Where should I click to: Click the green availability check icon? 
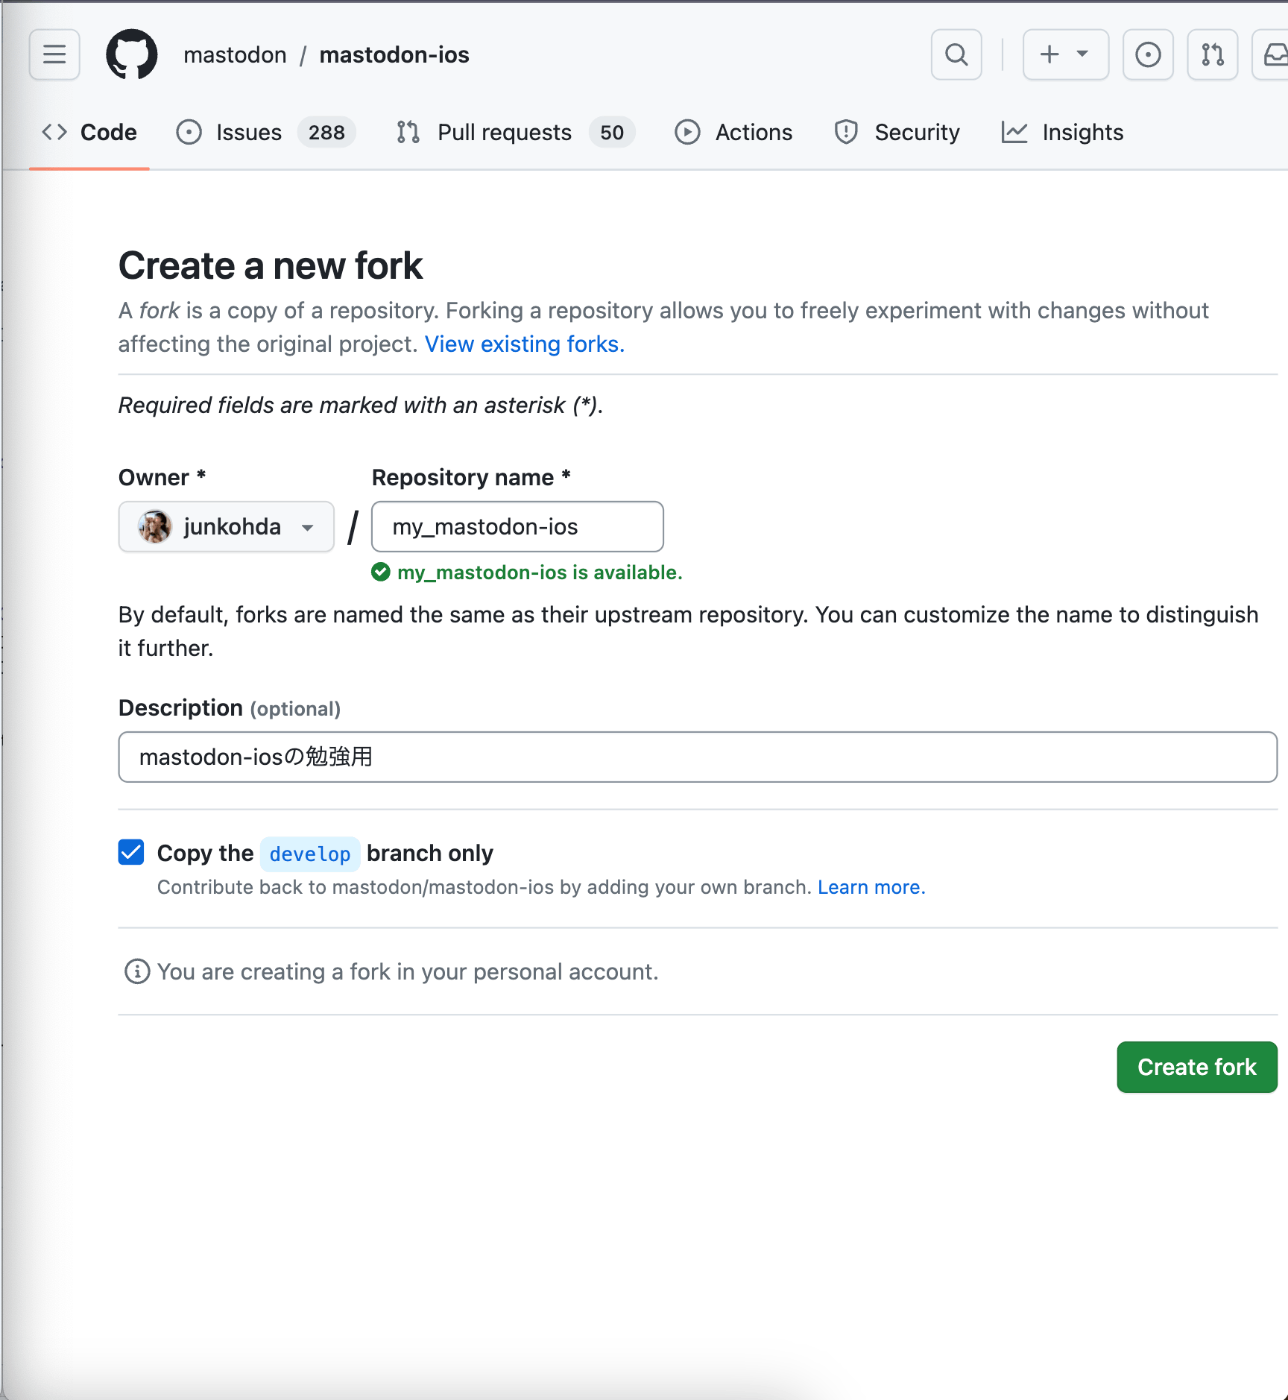click(x=381, y=572)
